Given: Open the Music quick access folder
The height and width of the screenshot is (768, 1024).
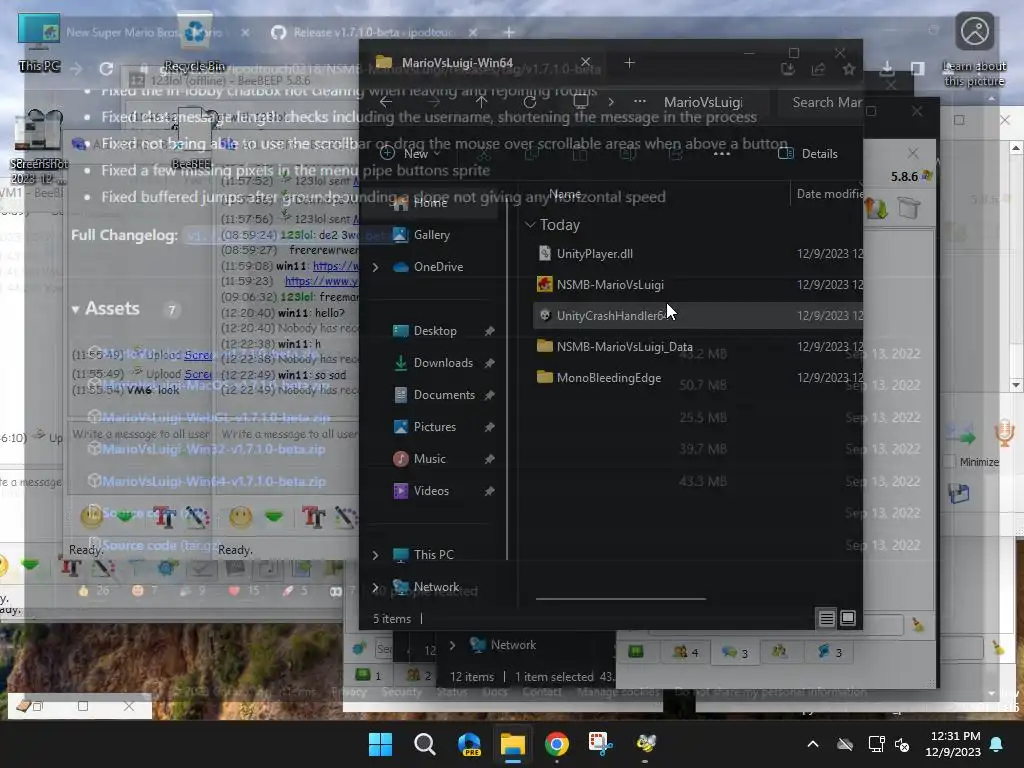Looking at the screenshot, I should (x=429, y=458).
